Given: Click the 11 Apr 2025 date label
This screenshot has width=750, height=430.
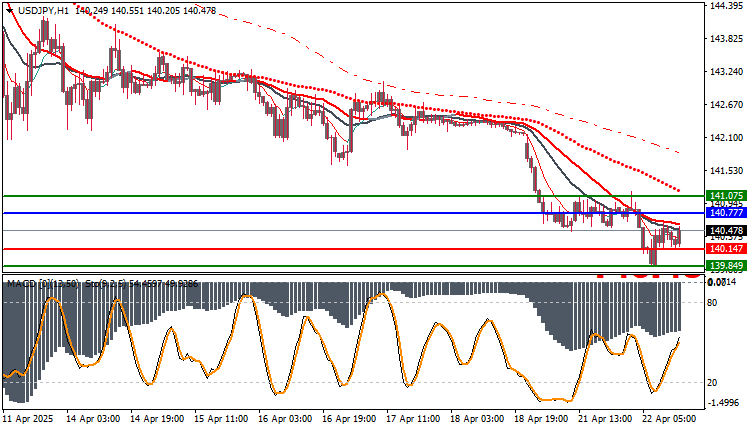Looking at the screenshot, I should coord(28,419).
